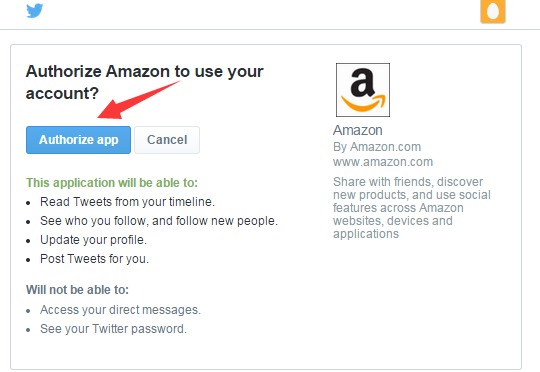Screen dimensions: 540x372
Task: Cancel the authorization request
Action: [167, 140]
